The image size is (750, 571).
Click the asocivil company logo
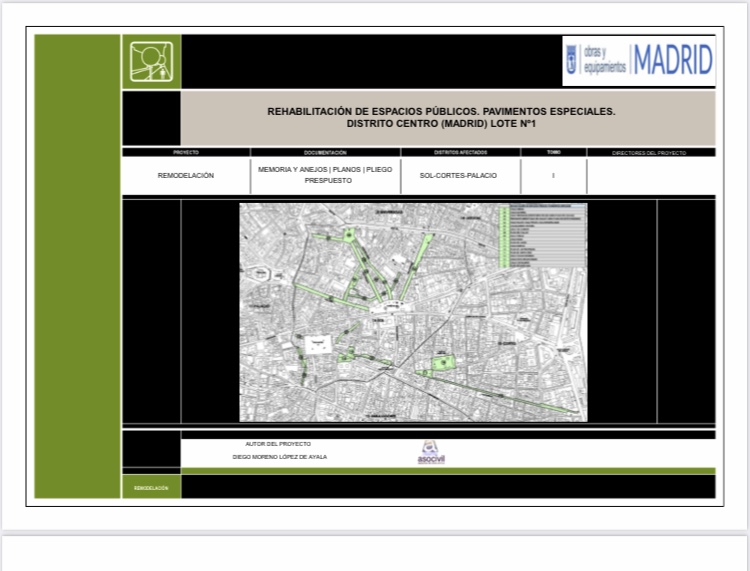tap(431, 452)
